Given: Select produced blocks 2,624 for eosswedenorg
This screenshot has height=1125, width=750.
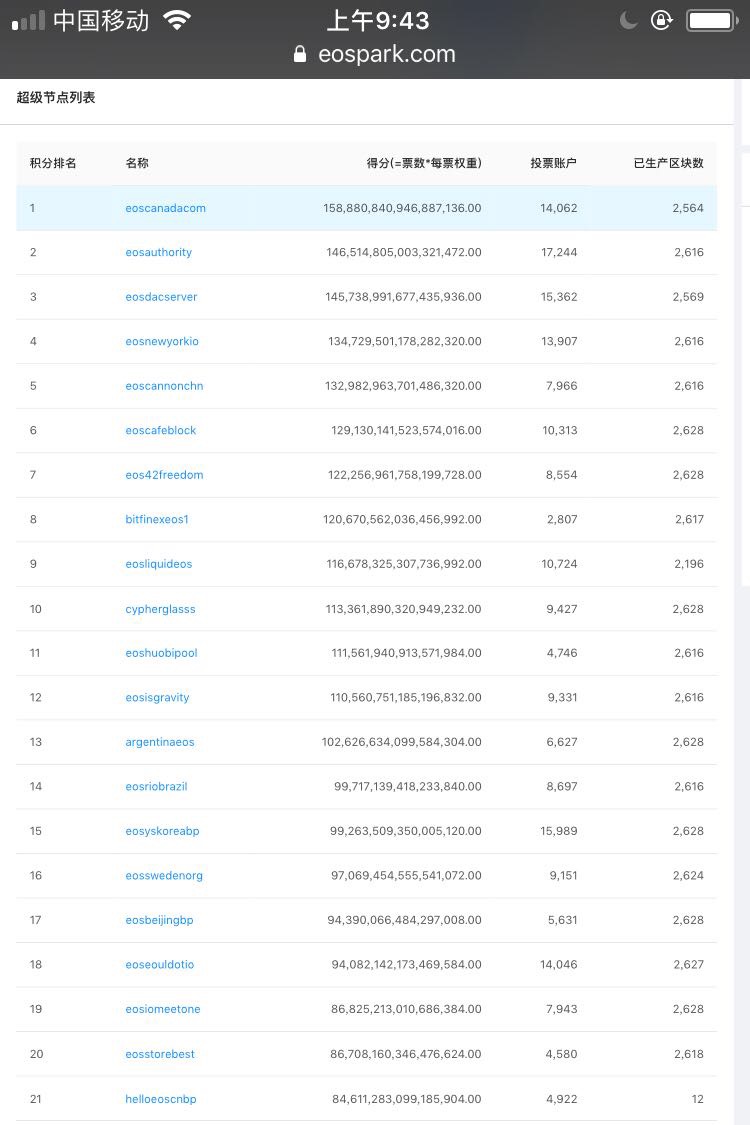Looking at the screenshot, I should click(688, 875).
